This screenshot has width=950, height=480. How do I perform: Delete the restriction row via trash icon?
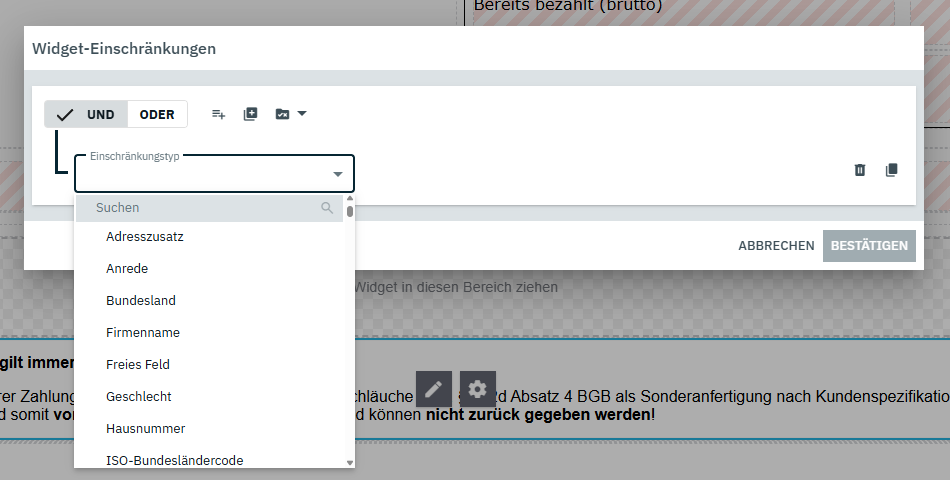pos(860,170)
